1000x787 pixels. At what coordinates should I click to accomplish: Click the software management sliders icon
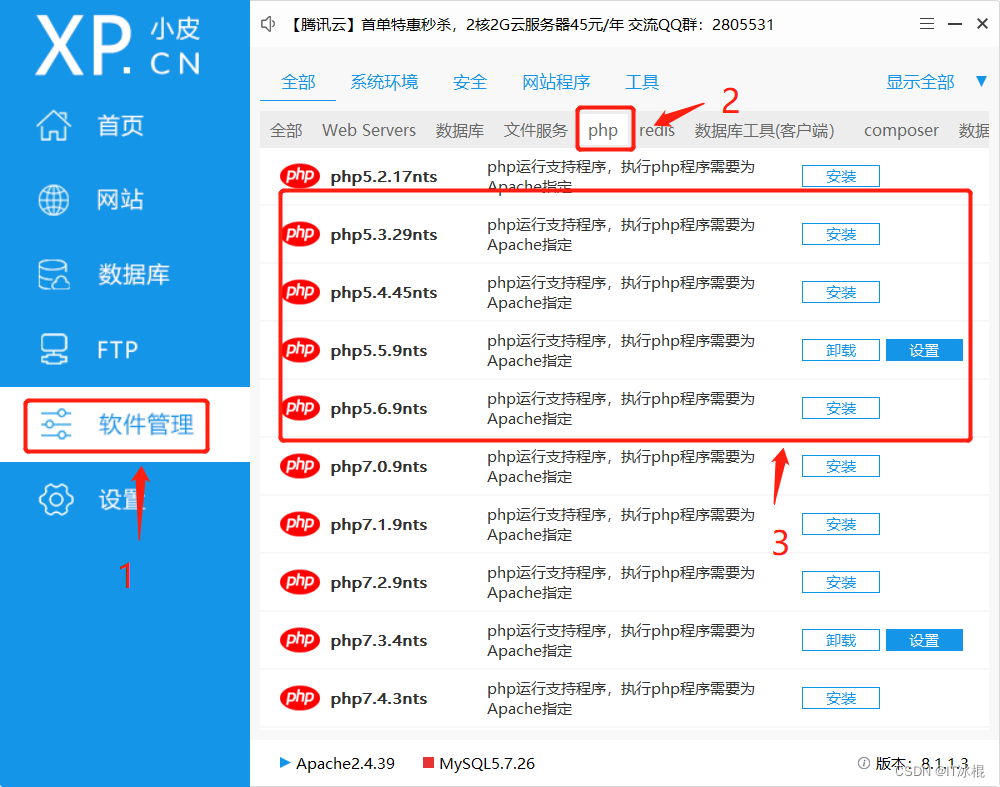click(x=56, y=424)
